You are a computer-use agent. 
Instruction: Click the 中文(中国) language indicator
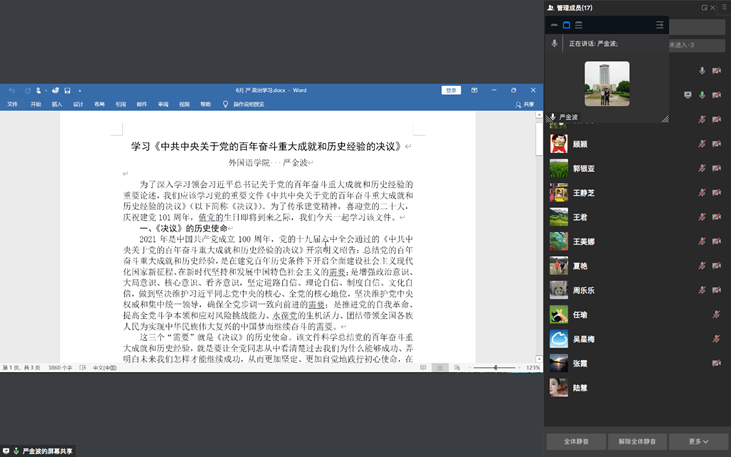105,368
